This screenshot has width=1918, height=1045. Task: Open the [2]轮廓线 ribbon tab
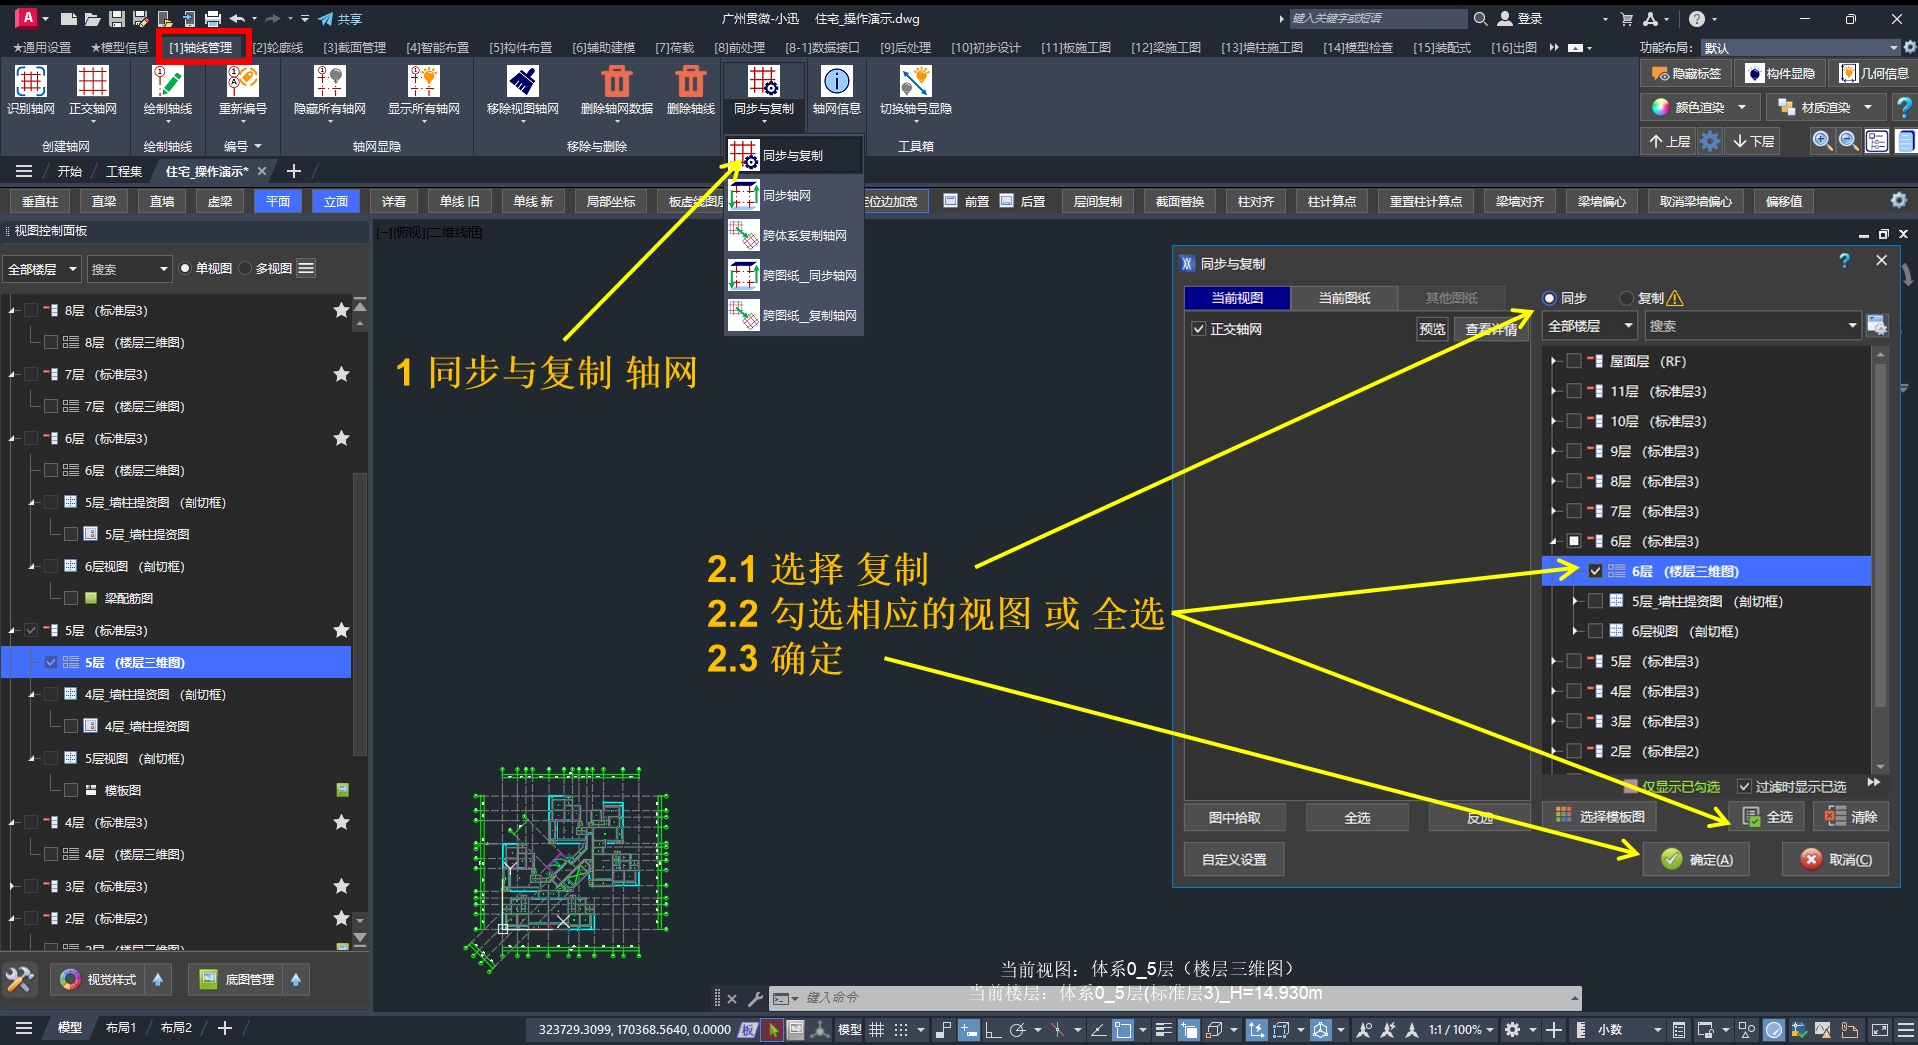(x=277, y=47)
